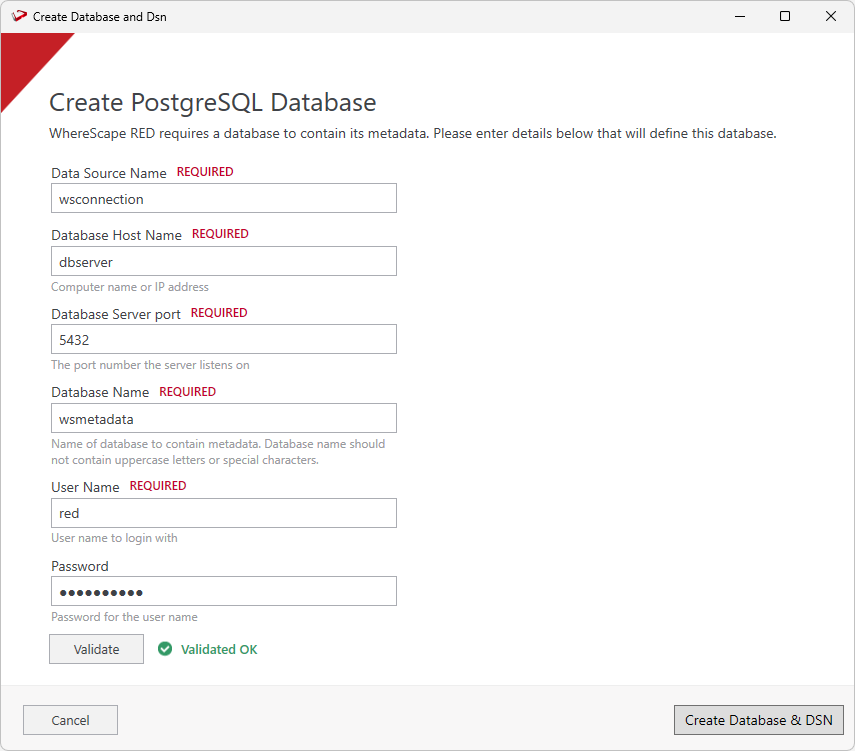The height and width of the screenshot is (751, 855).
Task: Click the green Validated OK checkmark icon
Action: pos(165,649)
